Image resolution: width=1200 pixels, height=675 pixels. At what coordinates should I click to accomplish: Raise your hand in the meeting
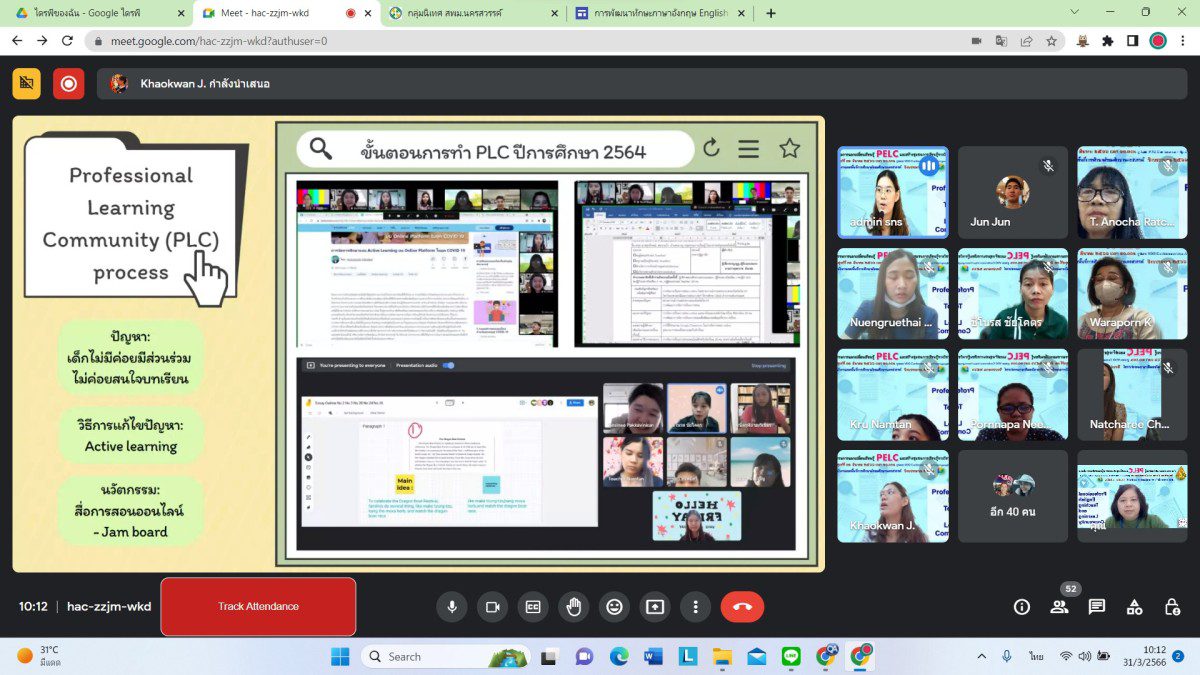coord(573,606)
